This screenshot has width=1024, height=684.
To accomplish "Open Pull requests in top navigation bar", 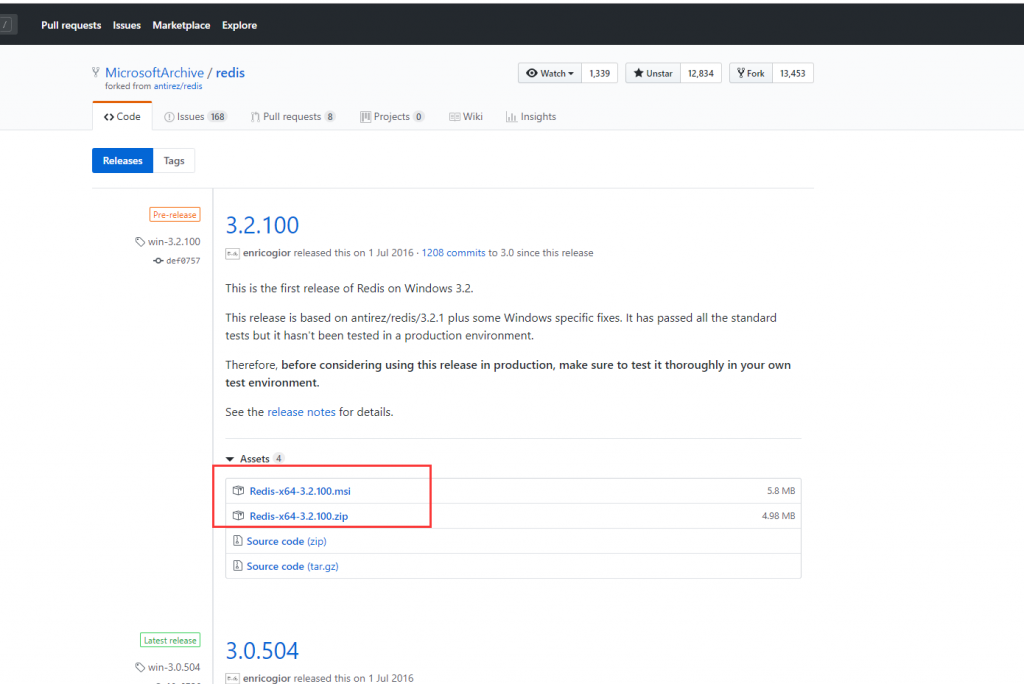I will pos(71,25).
